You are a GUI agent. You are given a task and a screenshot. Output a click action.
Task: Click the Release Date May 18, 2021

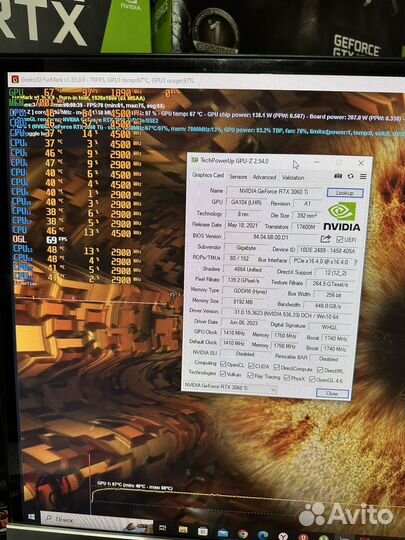tap(242, 225)
